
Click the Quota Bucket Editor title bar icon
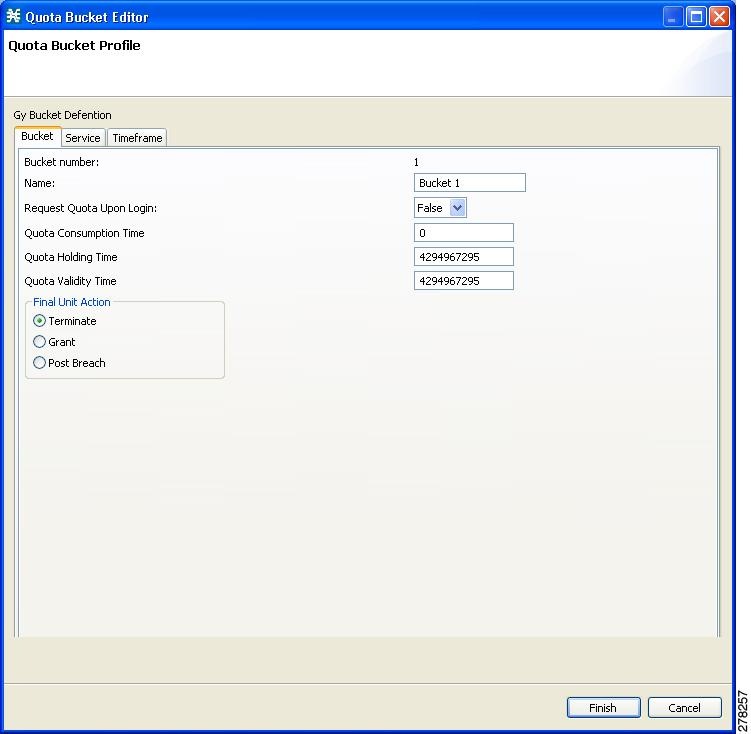click(13, 16)
